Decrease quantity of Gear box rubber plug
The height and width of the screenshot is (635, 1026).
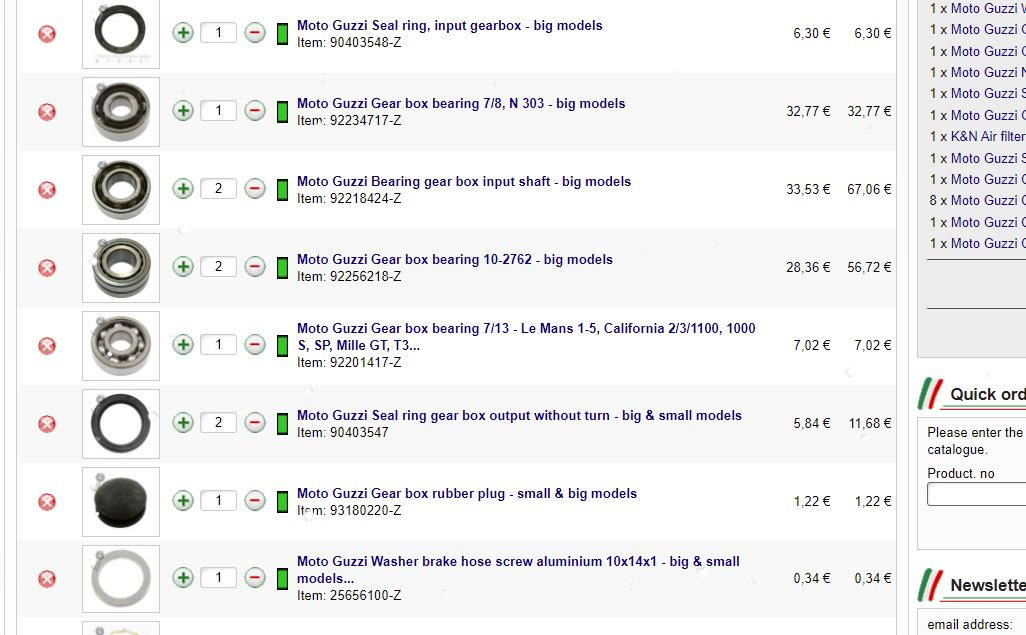point(255,501)
